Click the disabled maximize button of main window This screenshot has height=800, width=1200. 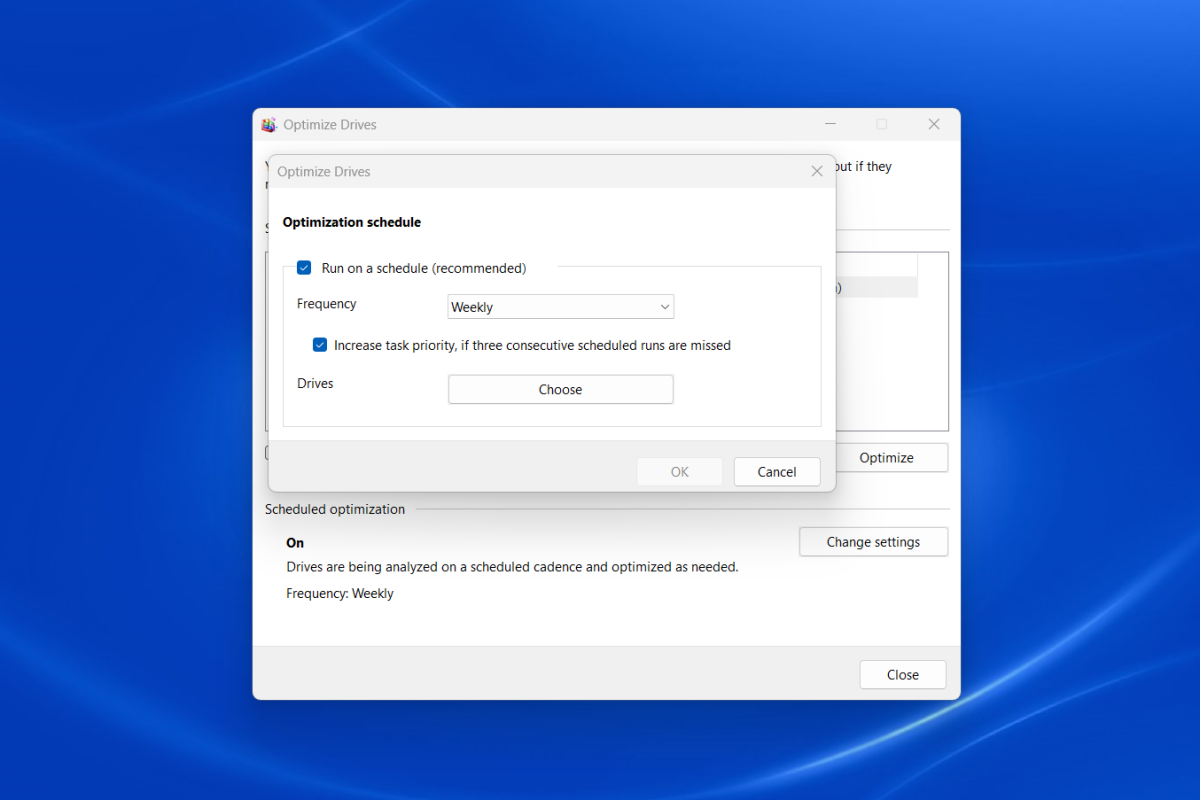tap(882, 125)
